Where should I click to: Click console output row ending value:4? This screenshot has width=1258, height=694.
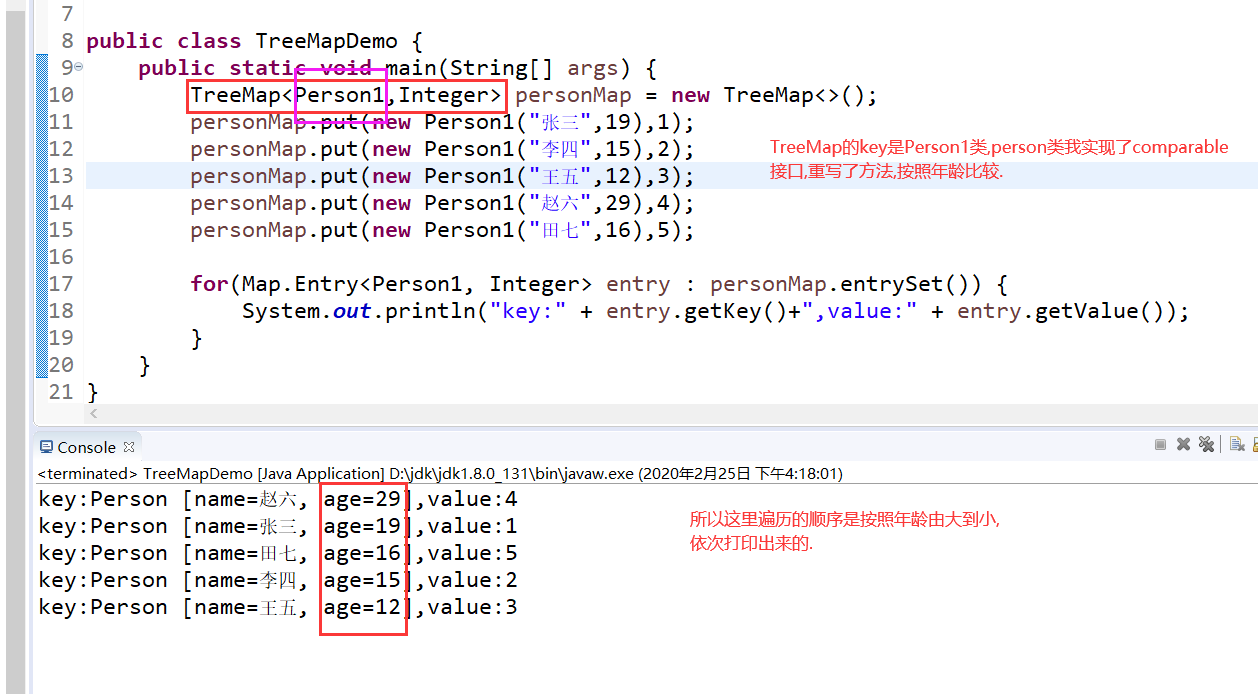click(278, 499)
